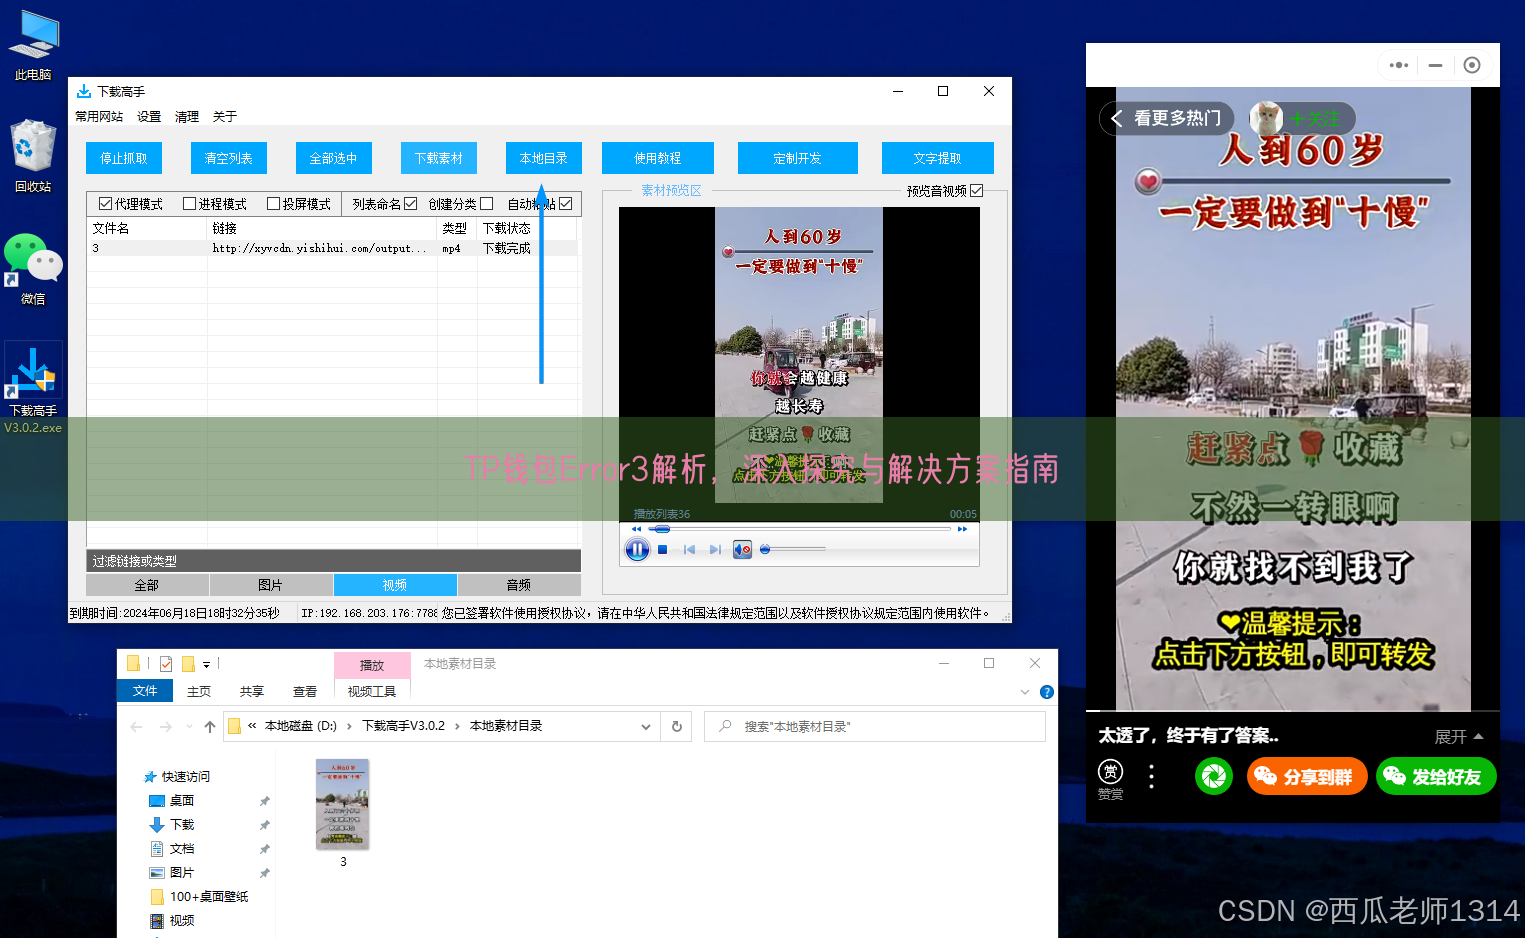
Task: Open the 查看 ribbon tab in Explorer
Action: 305,691
